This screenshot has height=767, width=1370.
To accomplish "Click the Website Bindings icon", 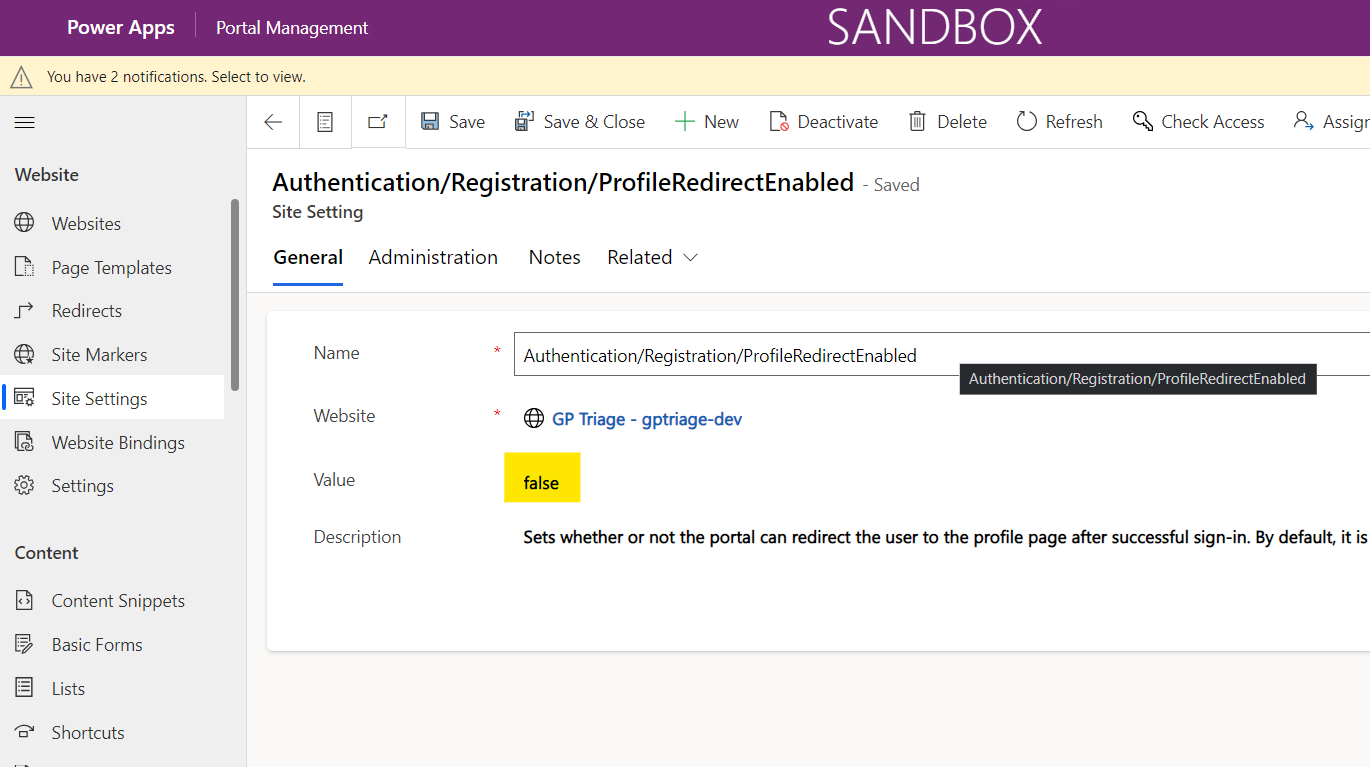I will [x=24, y=442].
